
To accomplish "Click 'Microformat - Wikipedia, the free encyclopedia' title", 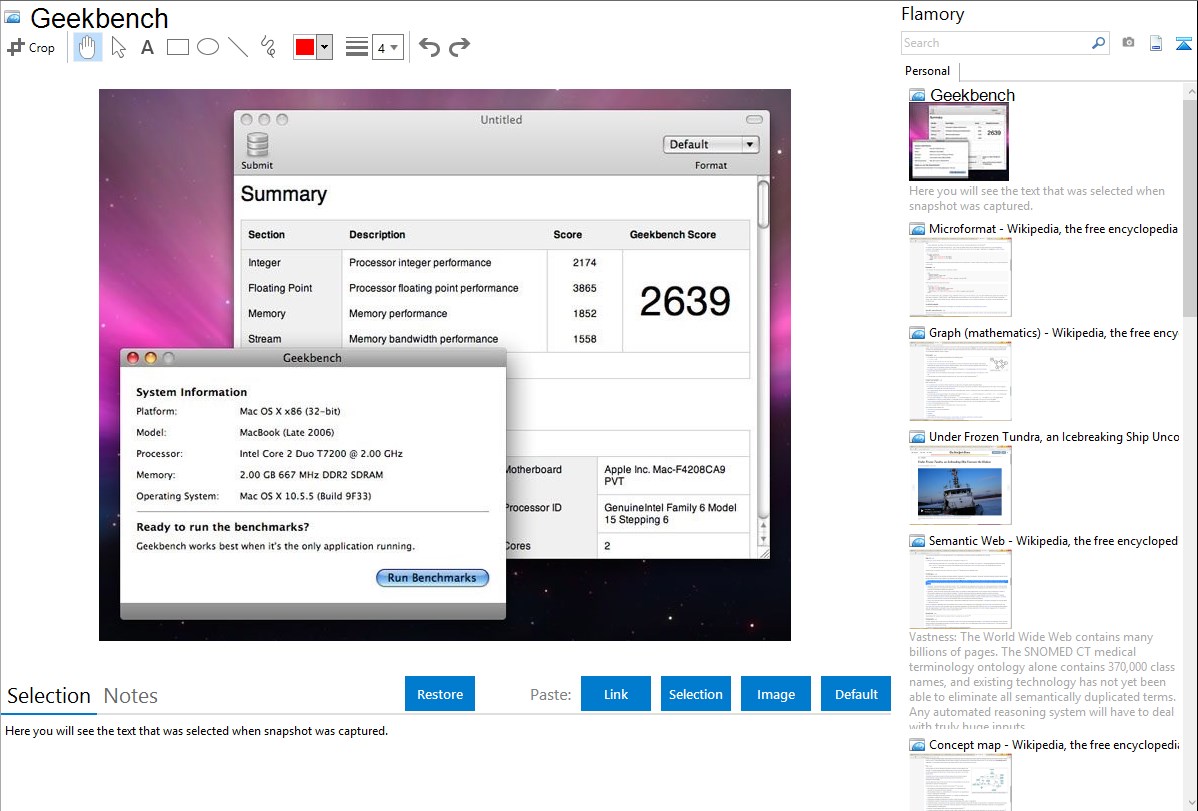I will (1053, 229).
